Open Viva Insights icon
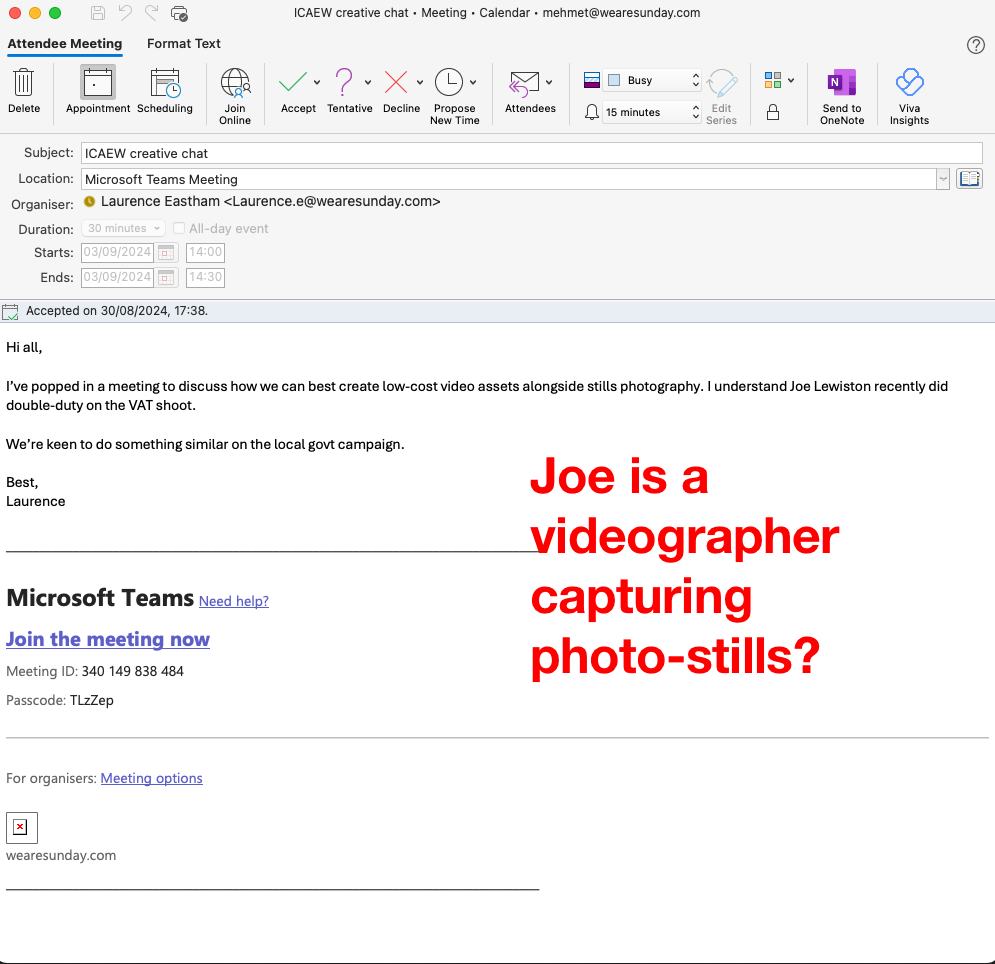The width and height of the screenshot is (995, 964). tap(909, 83)
